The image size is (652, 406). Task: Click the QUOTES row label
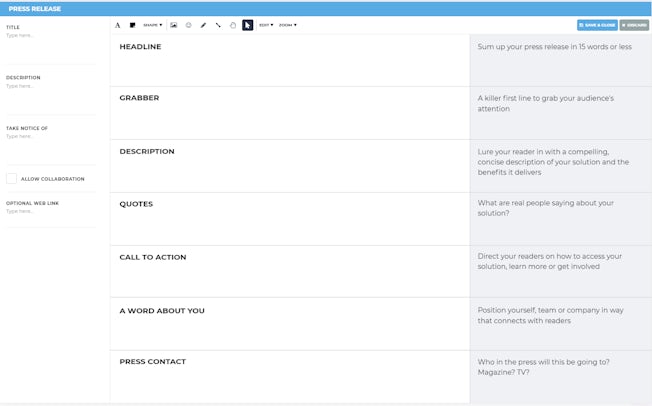coord(136,204)
